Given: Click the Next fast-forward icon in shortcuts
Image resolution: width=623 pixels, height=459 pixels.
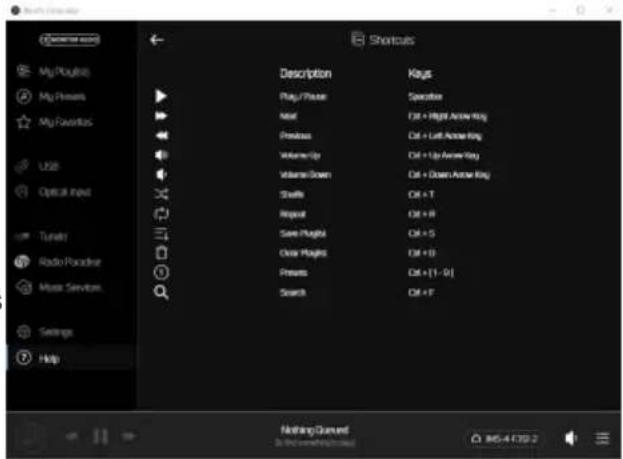Looking at the screenshot, I should pyautogui.click(x=161, y=116).
